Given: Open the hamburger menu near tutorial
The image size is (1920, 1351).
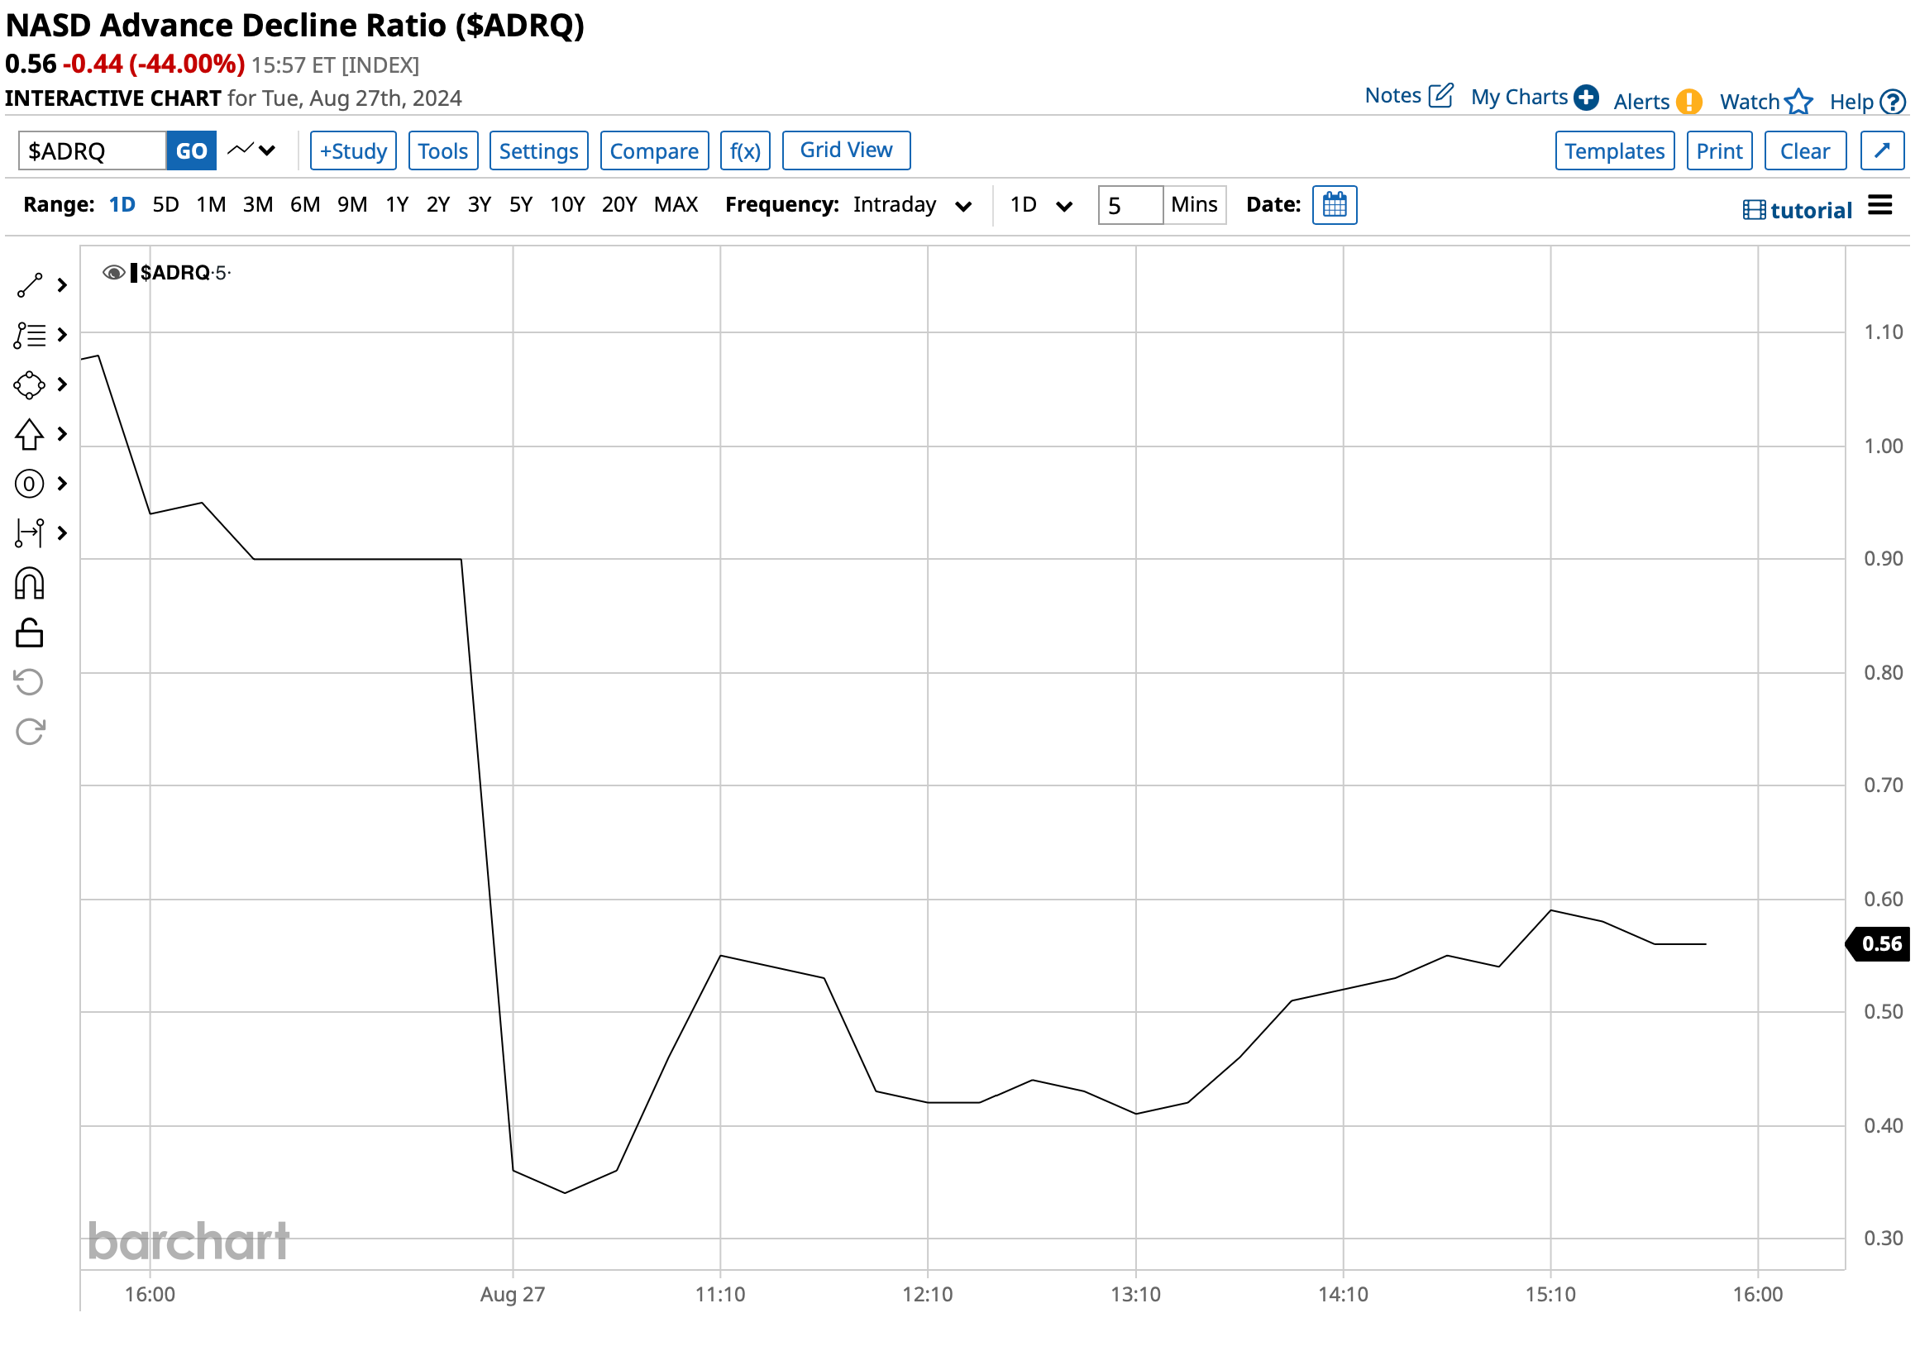Looking at the screenshot, I should [1880, 206].
